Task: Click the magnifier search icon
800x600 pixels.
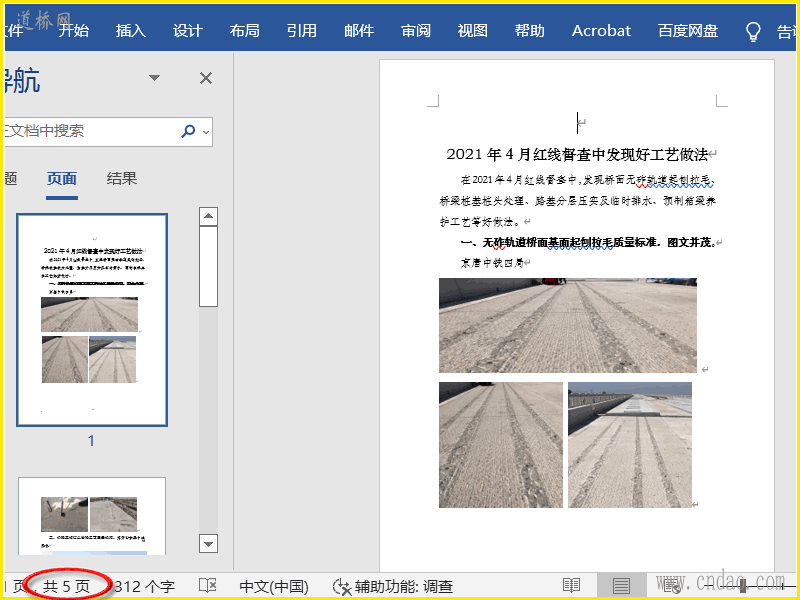Action: 188,132
